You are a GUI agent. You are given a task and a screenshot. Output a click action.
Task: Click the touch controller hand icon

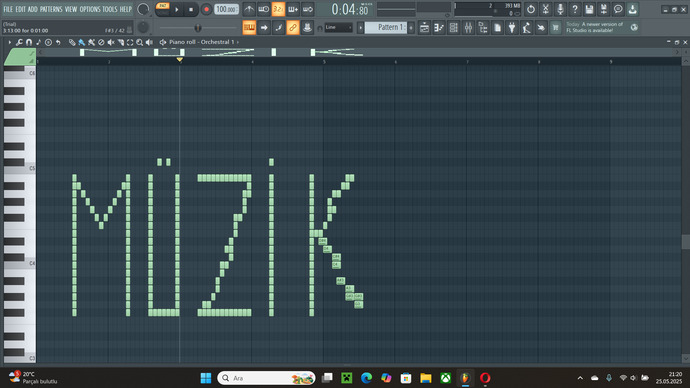pos(541,28)
